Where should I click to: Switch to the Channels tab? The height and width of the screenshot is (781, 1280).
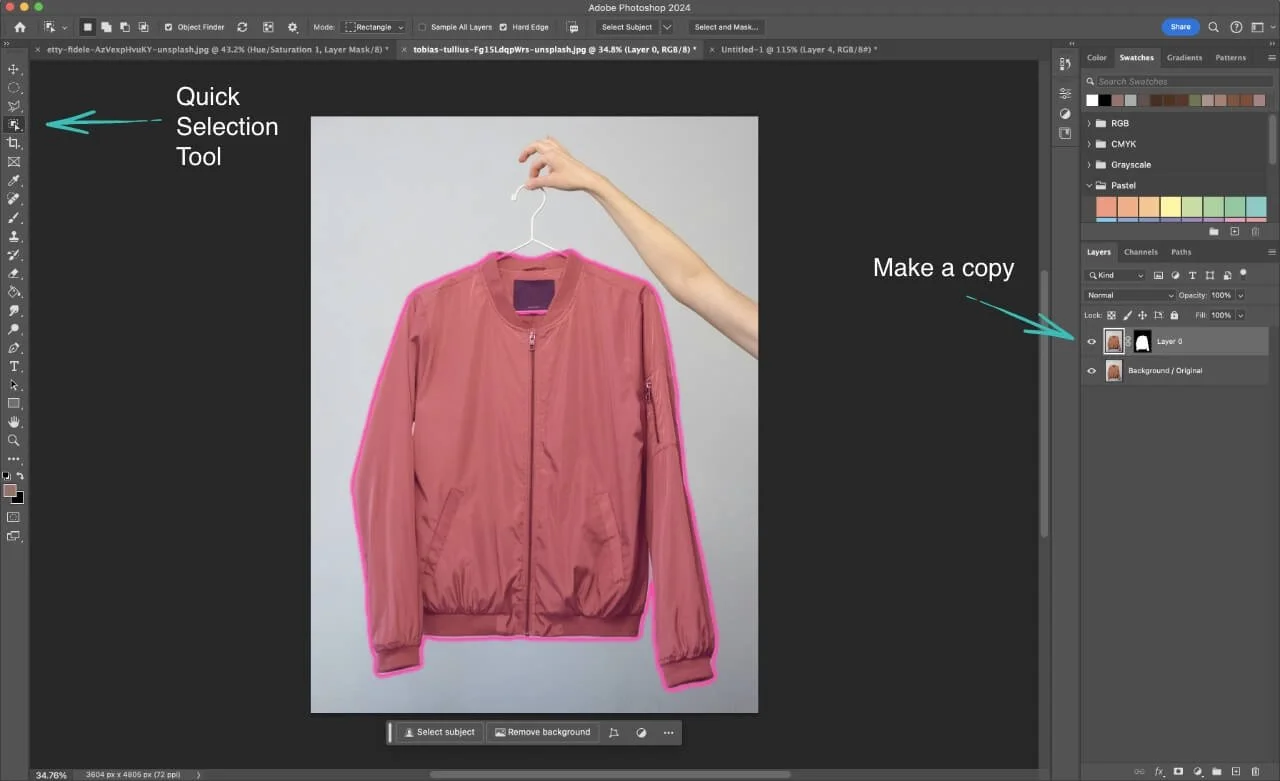click(1143, 252)
